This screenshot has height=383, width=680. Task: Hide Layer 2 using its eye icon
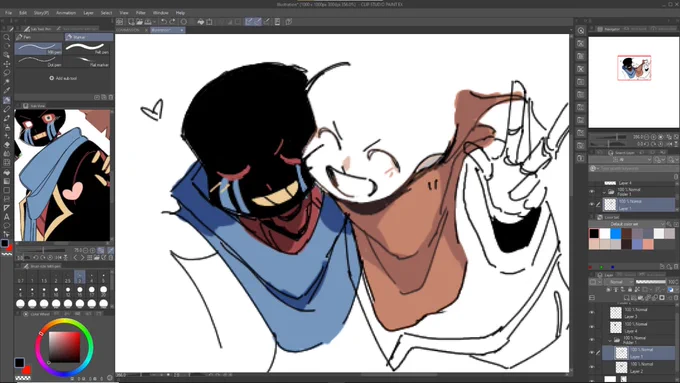tap(592, 367)
